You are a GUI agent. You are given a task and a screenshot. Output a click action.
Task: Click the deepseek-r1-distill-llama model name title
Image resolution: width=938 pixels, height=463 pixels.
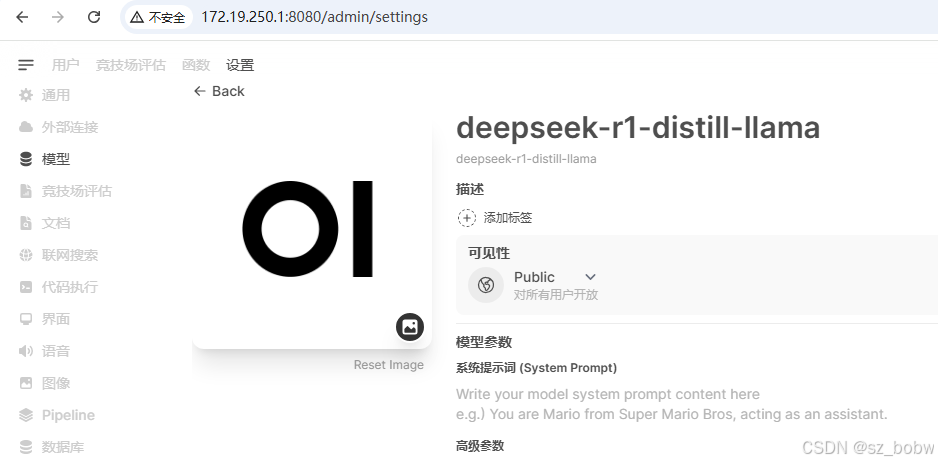(x=638, y=127)
